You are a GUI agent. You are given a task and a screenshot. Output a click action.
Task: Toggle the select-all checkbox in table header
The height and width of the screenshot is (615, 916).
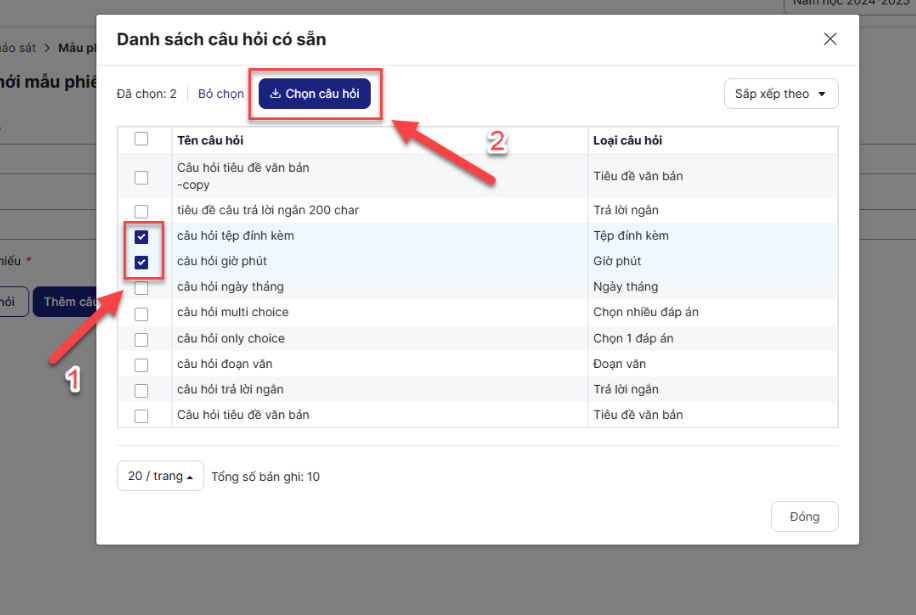point(141,140)
